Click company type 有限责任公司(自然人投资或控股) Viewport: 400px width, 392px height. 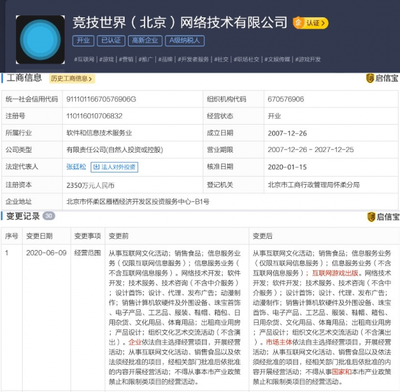click(115, 150)
